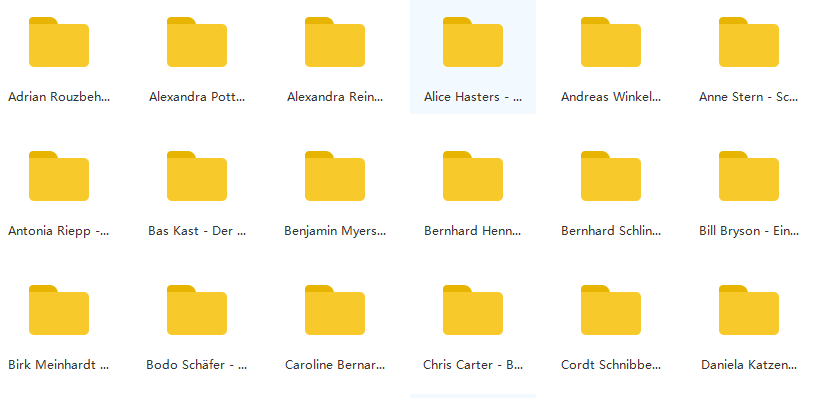819x398 pixels.
Task: Select the Adrian Rouzbeh folder icon
Action: coord(58,42)
